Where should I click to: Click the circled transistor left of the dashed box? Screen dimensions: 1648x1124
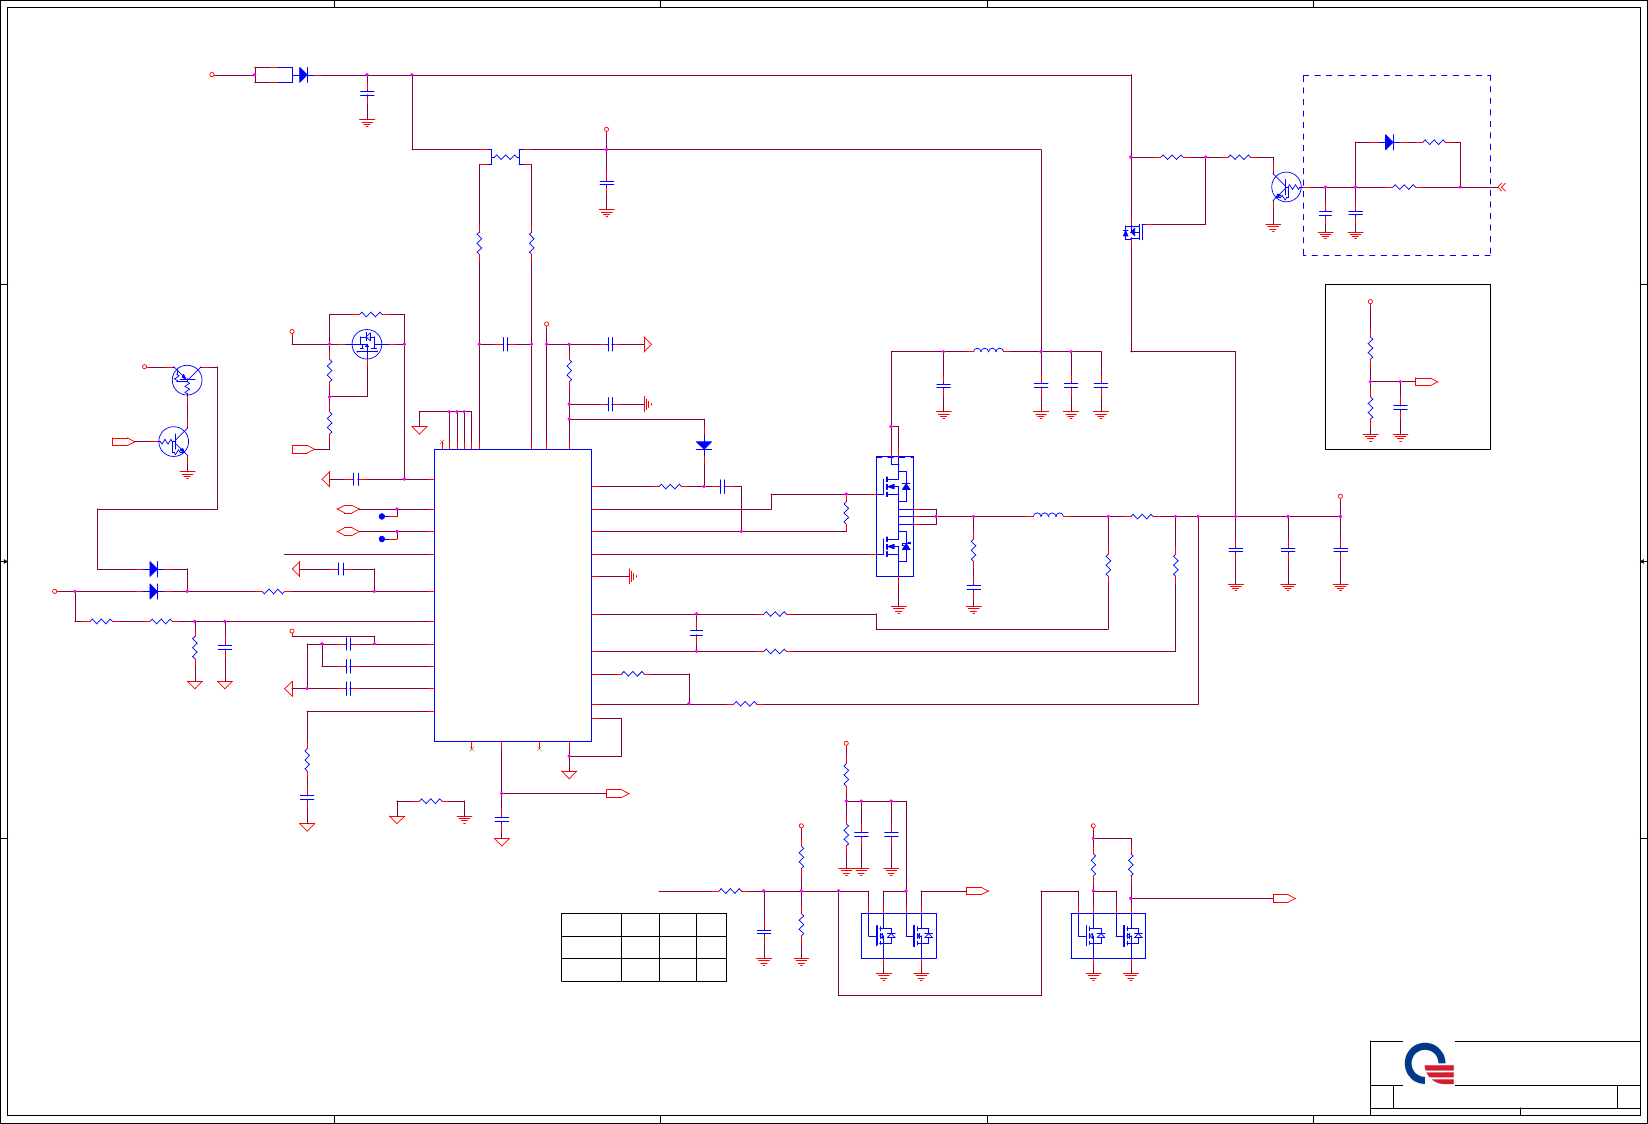coord(1286,187)
